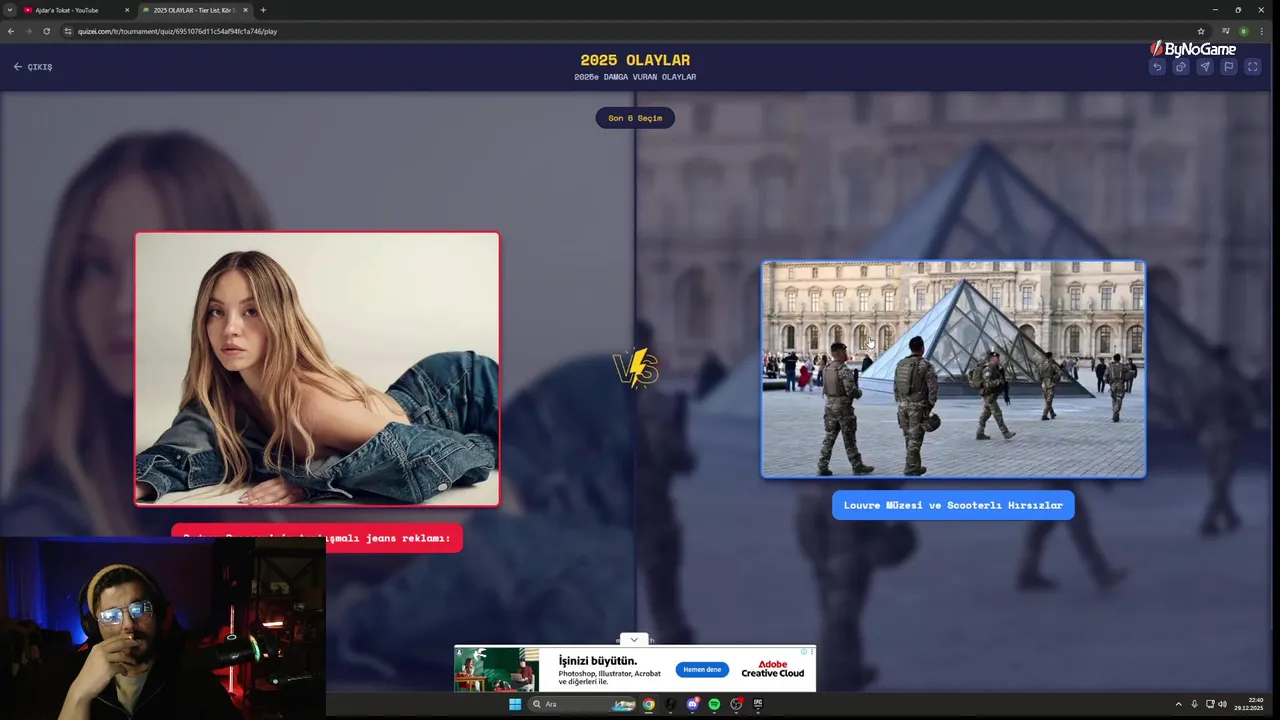Bookmark the page with the star icon
This screenshot has width=1280, height=720.
coord(1201,31)
